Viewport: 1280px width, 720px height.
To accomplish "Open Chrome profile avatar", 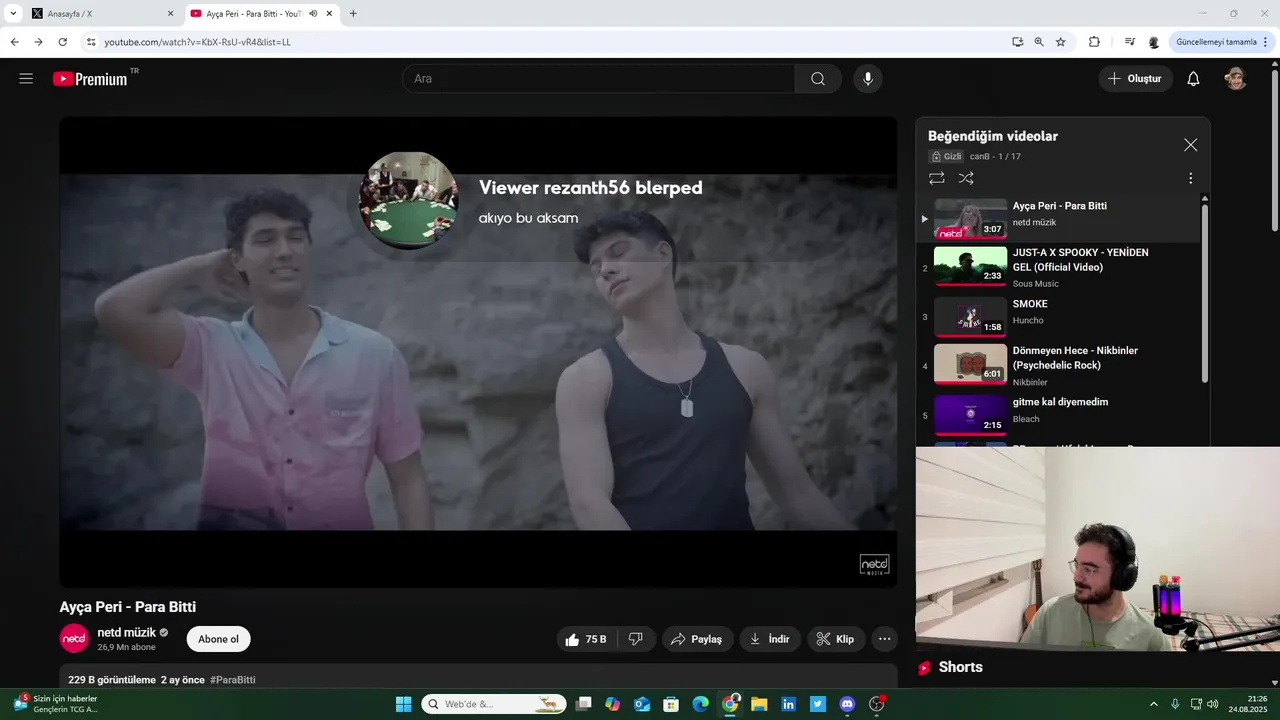I will click(x=1153, y=42).
